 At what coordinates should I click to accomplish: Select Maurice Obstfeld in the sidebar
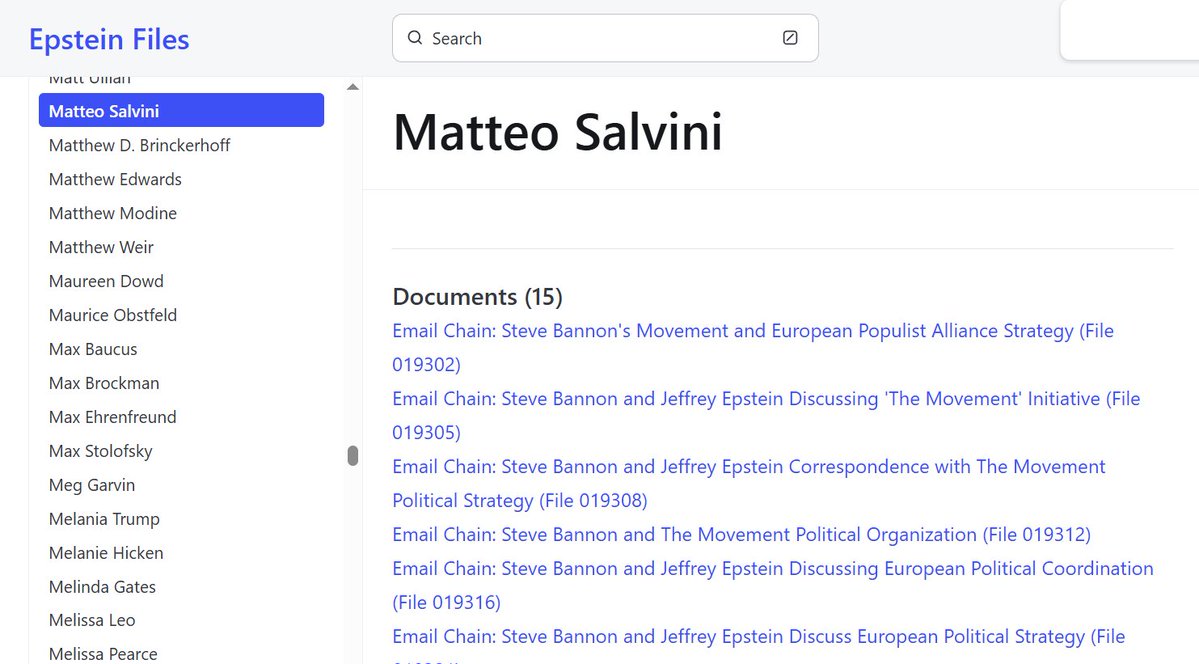(x=112, y=315)
